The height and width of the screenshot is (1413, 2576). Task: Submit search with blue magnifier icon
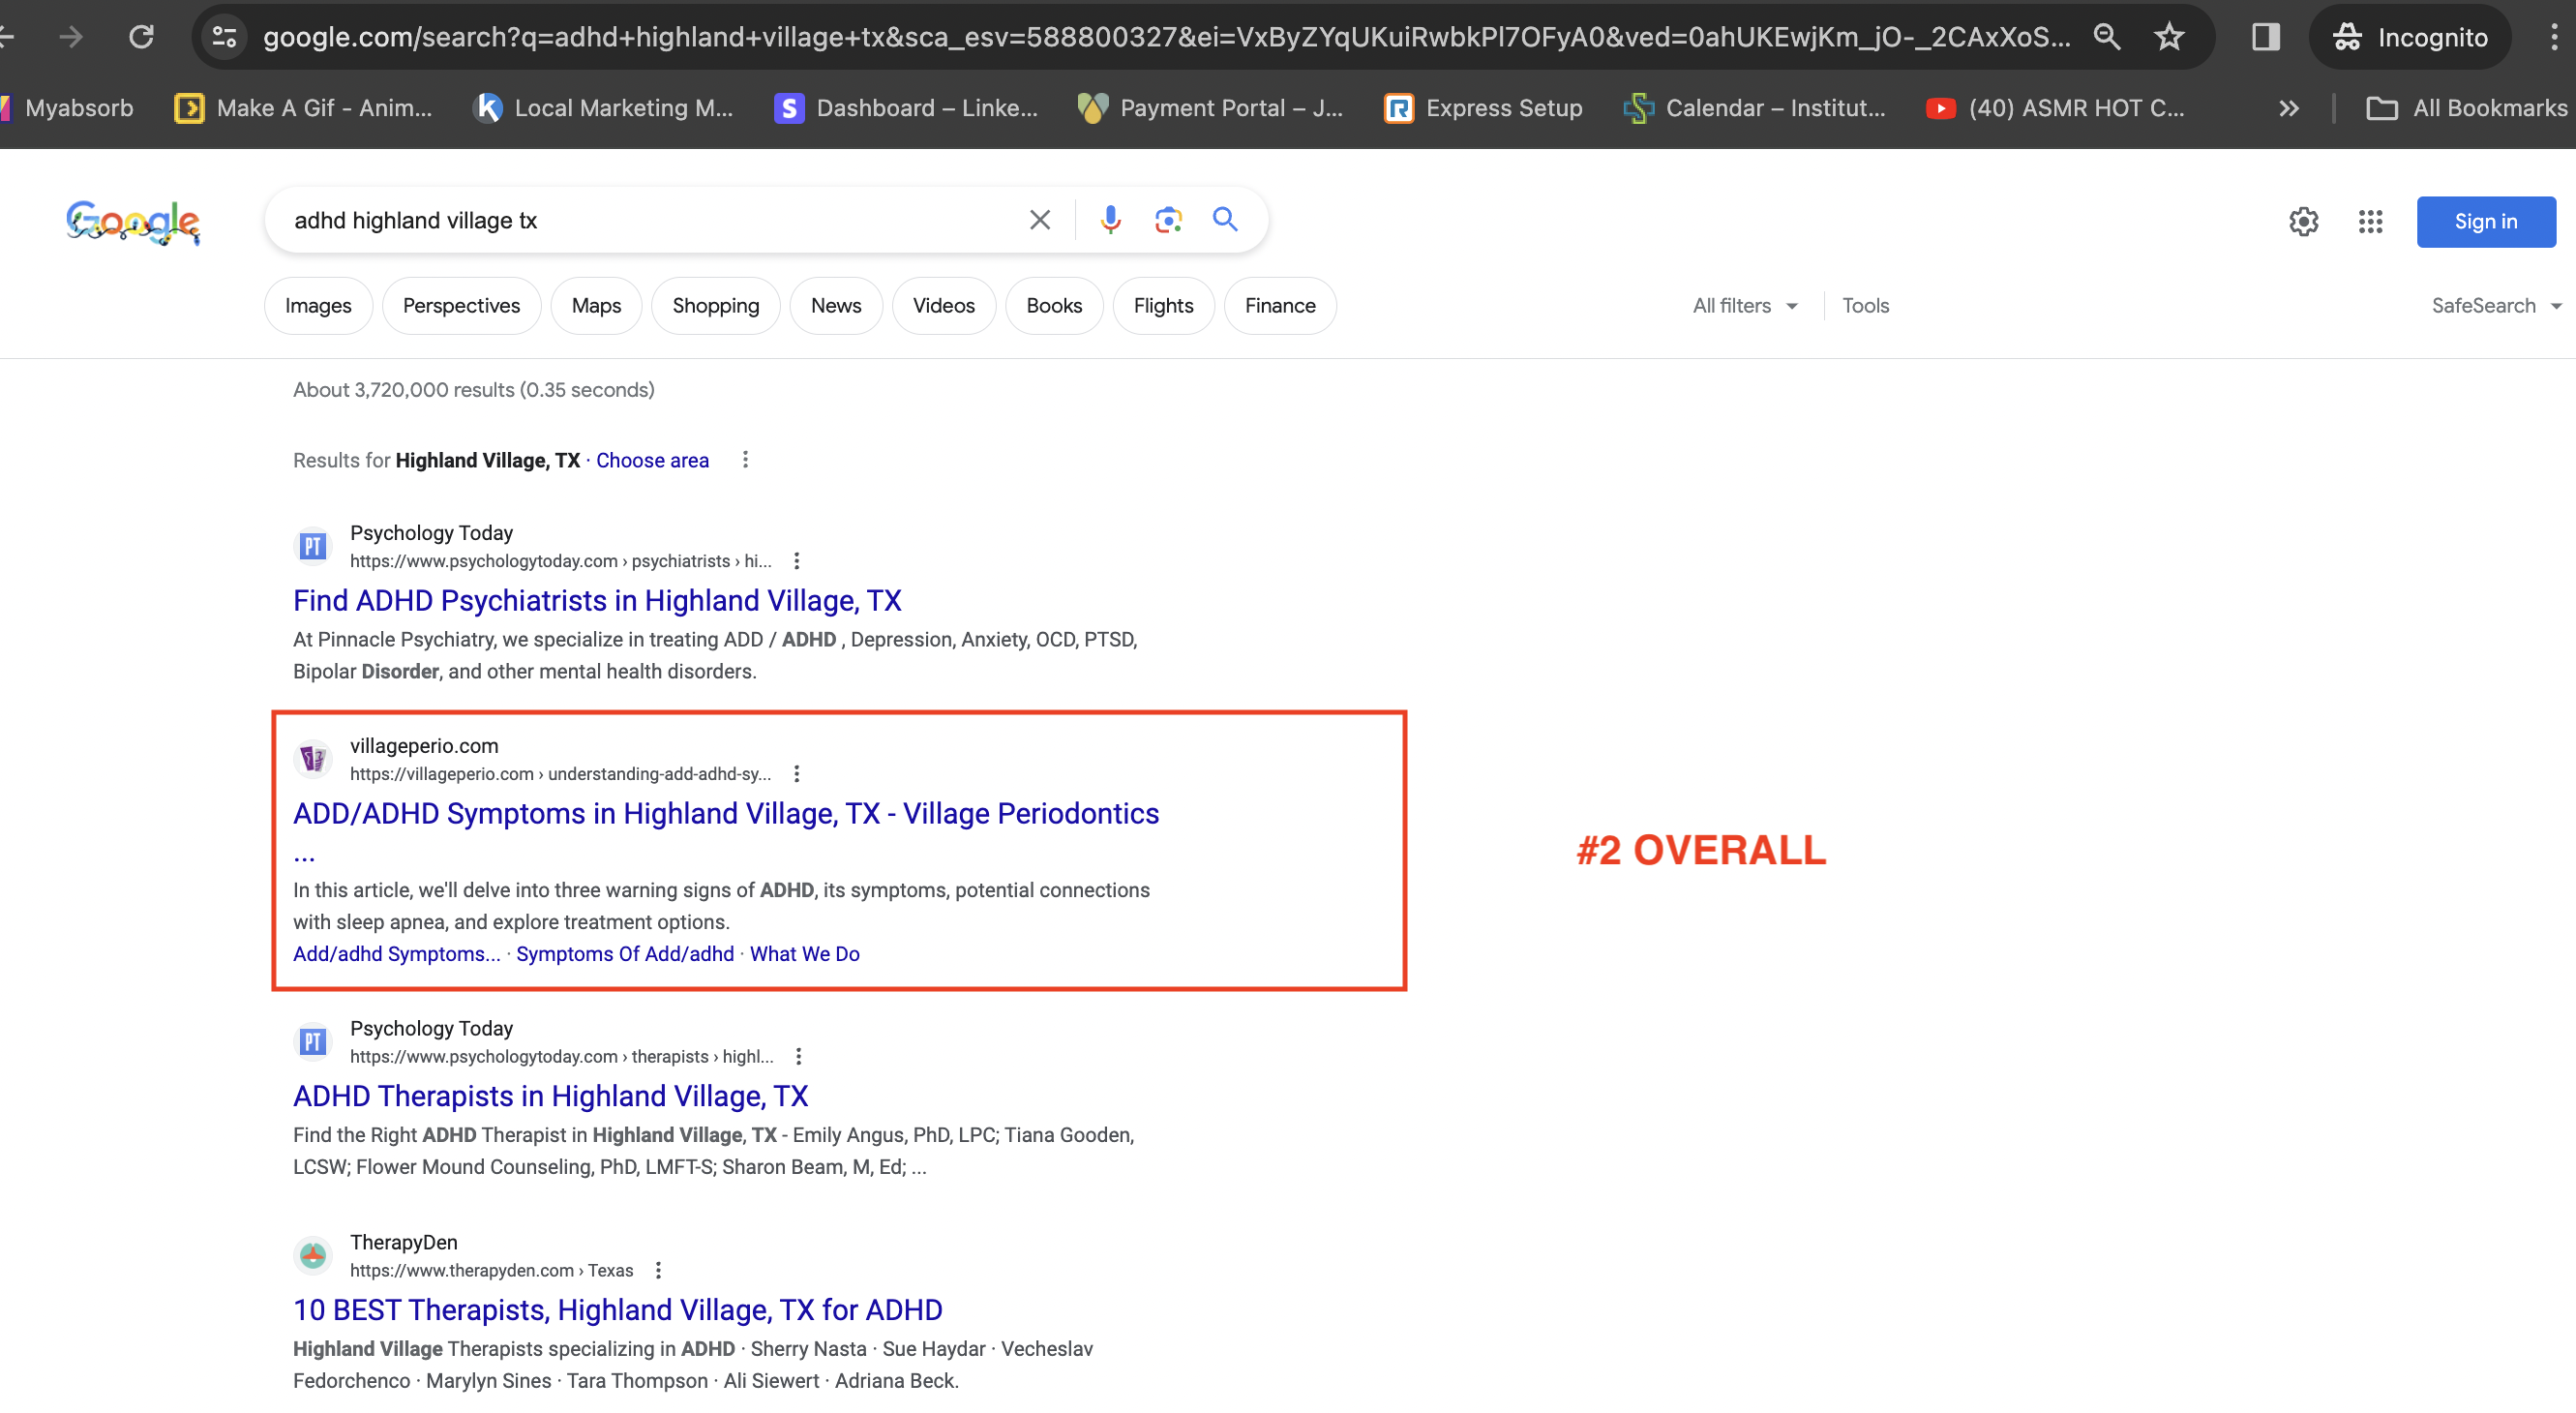1225,219
